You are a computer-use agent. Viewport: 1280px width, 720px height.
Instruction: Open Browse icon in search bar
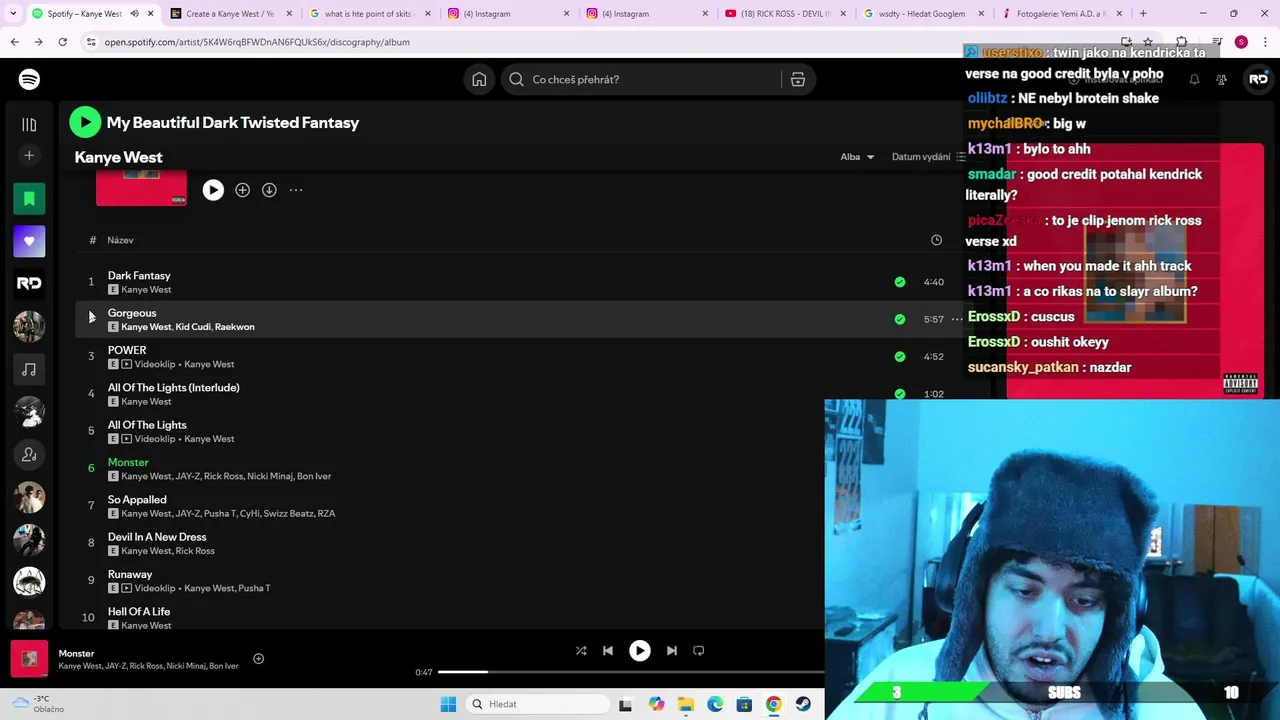click(798, 79)
